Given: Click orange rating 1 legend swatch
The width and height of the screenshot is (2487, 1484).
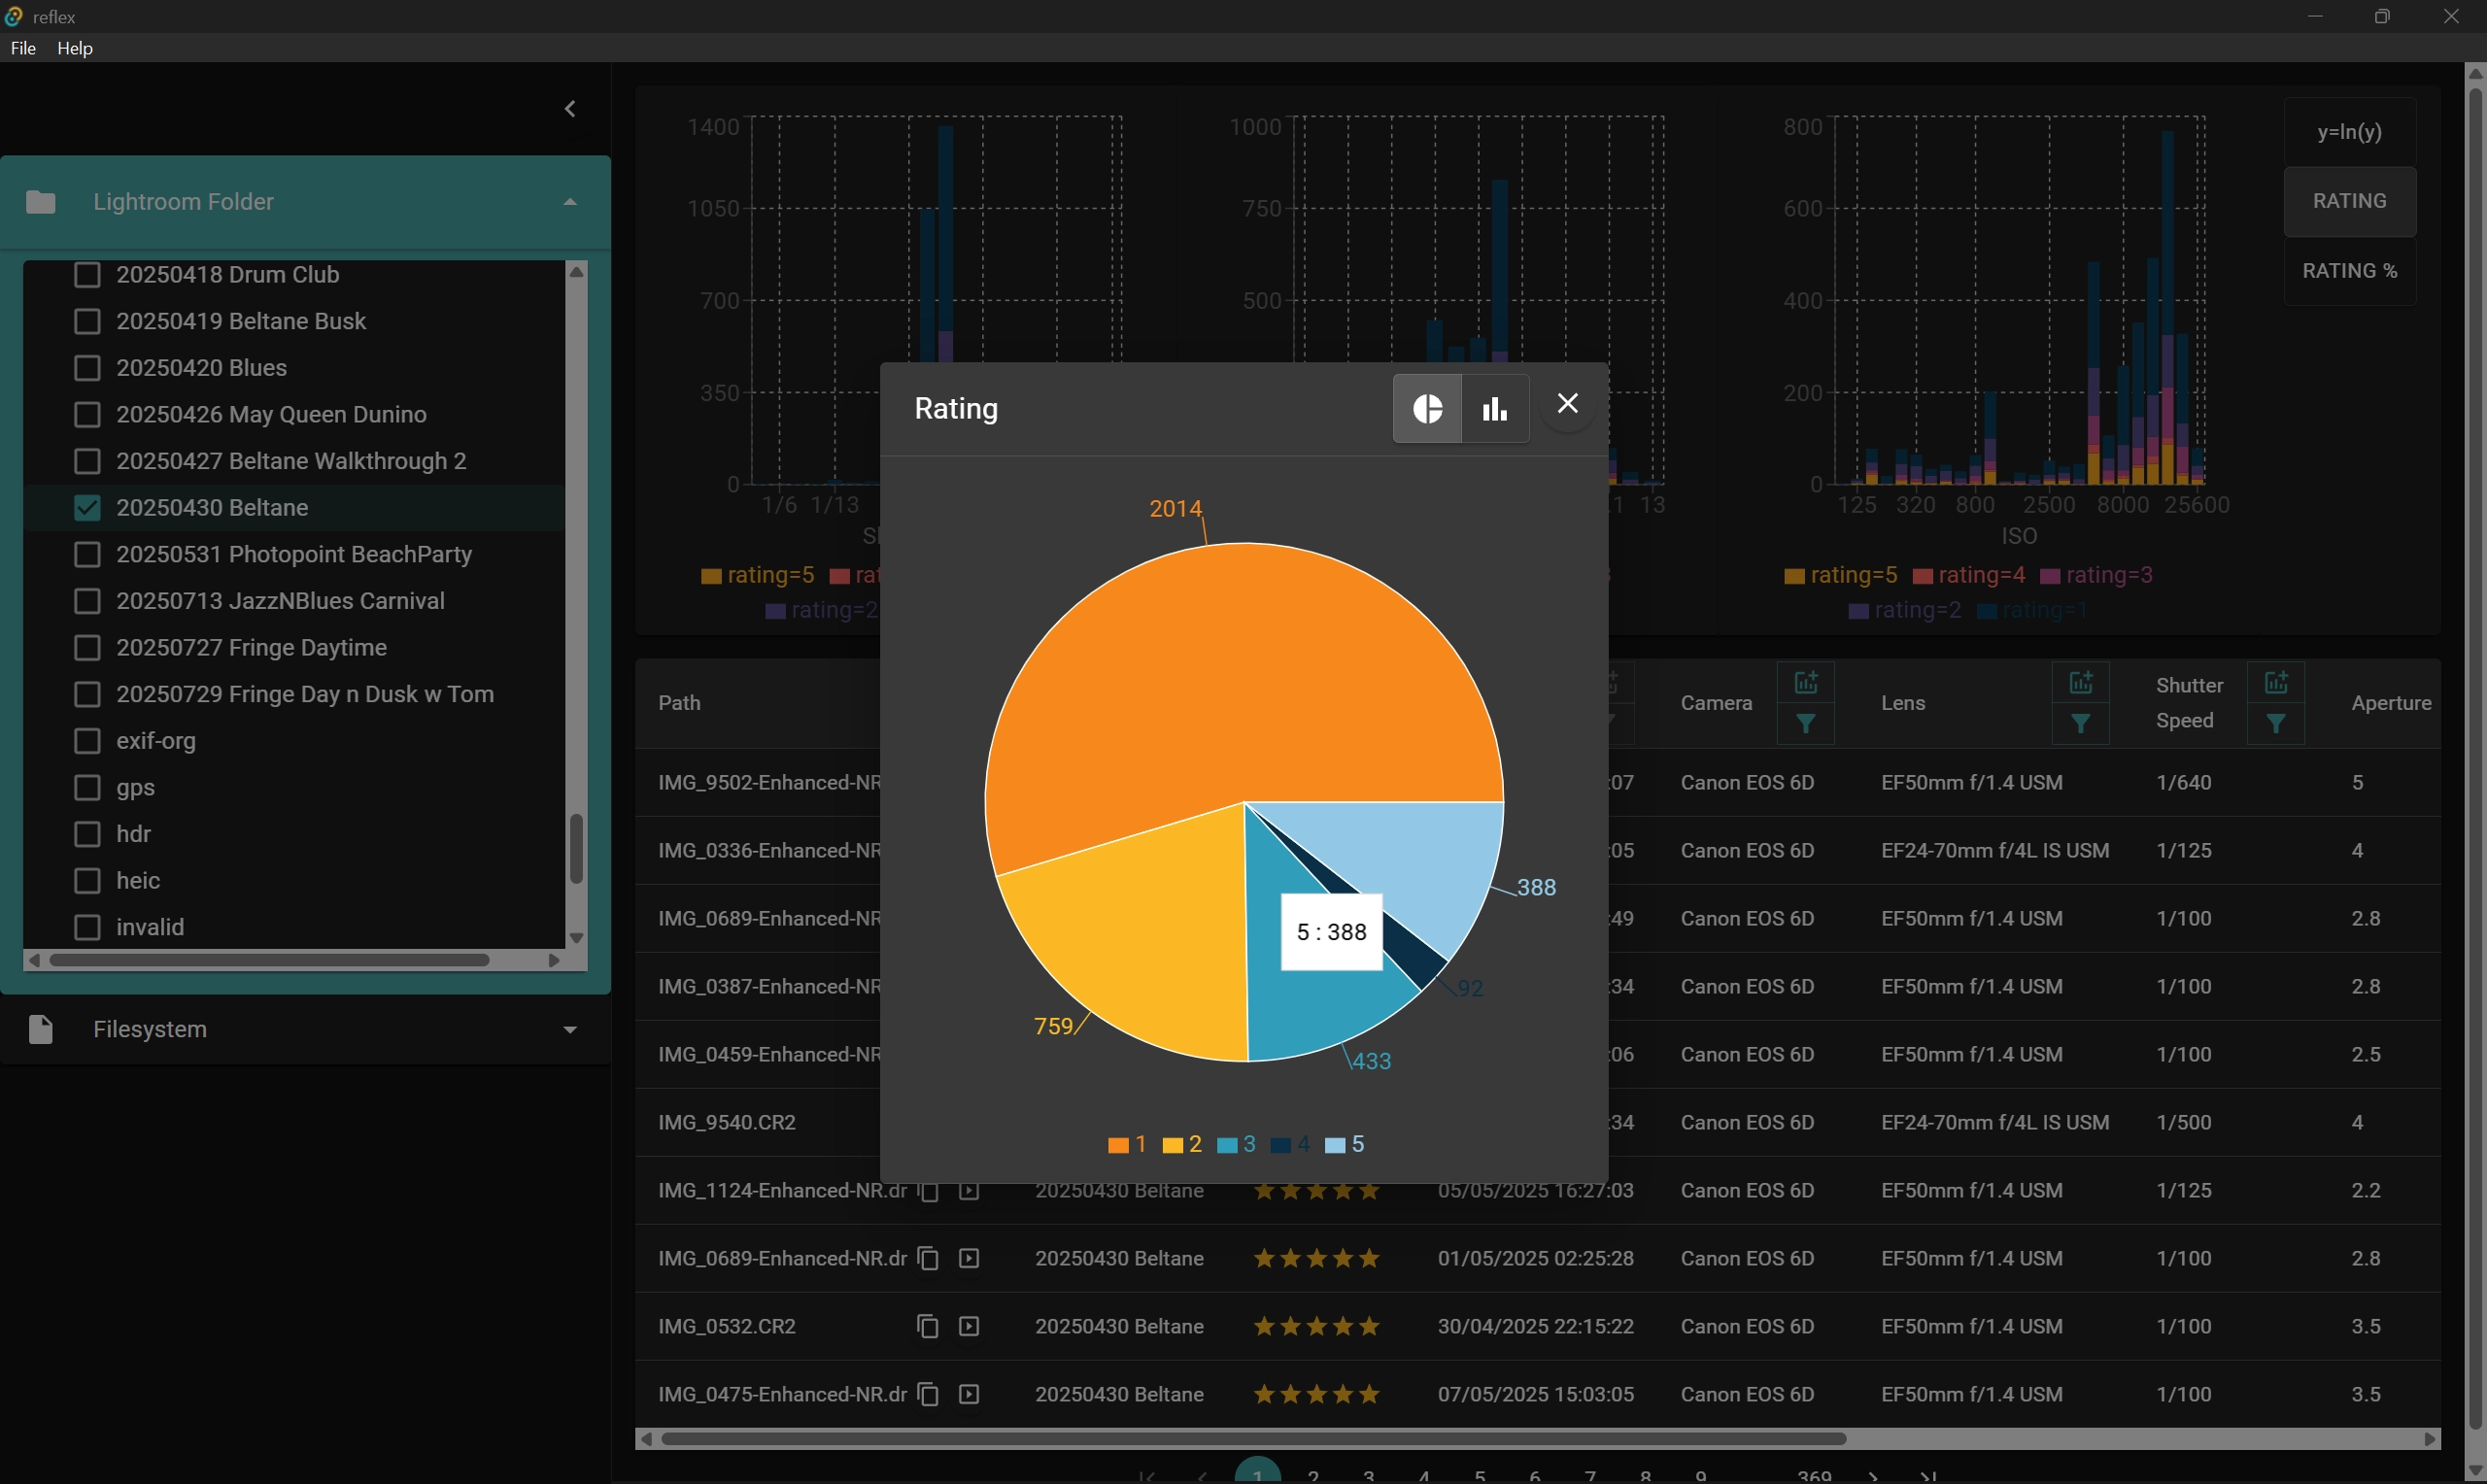Looking at the screenshot, I should 1118,1145.
